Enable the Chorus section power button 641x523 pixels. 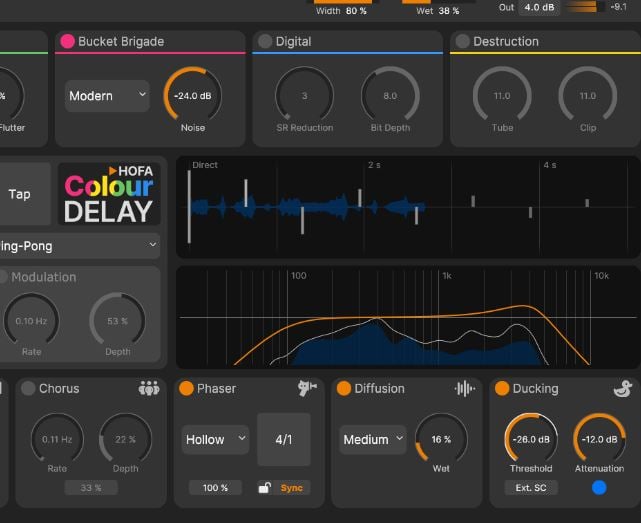[28, 388]
